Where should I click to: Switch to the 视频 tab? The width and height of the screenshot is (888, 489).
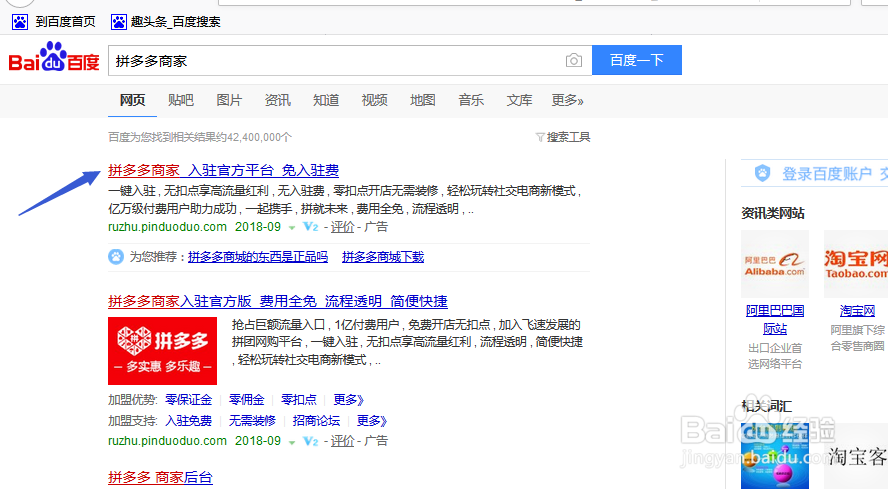374,100
